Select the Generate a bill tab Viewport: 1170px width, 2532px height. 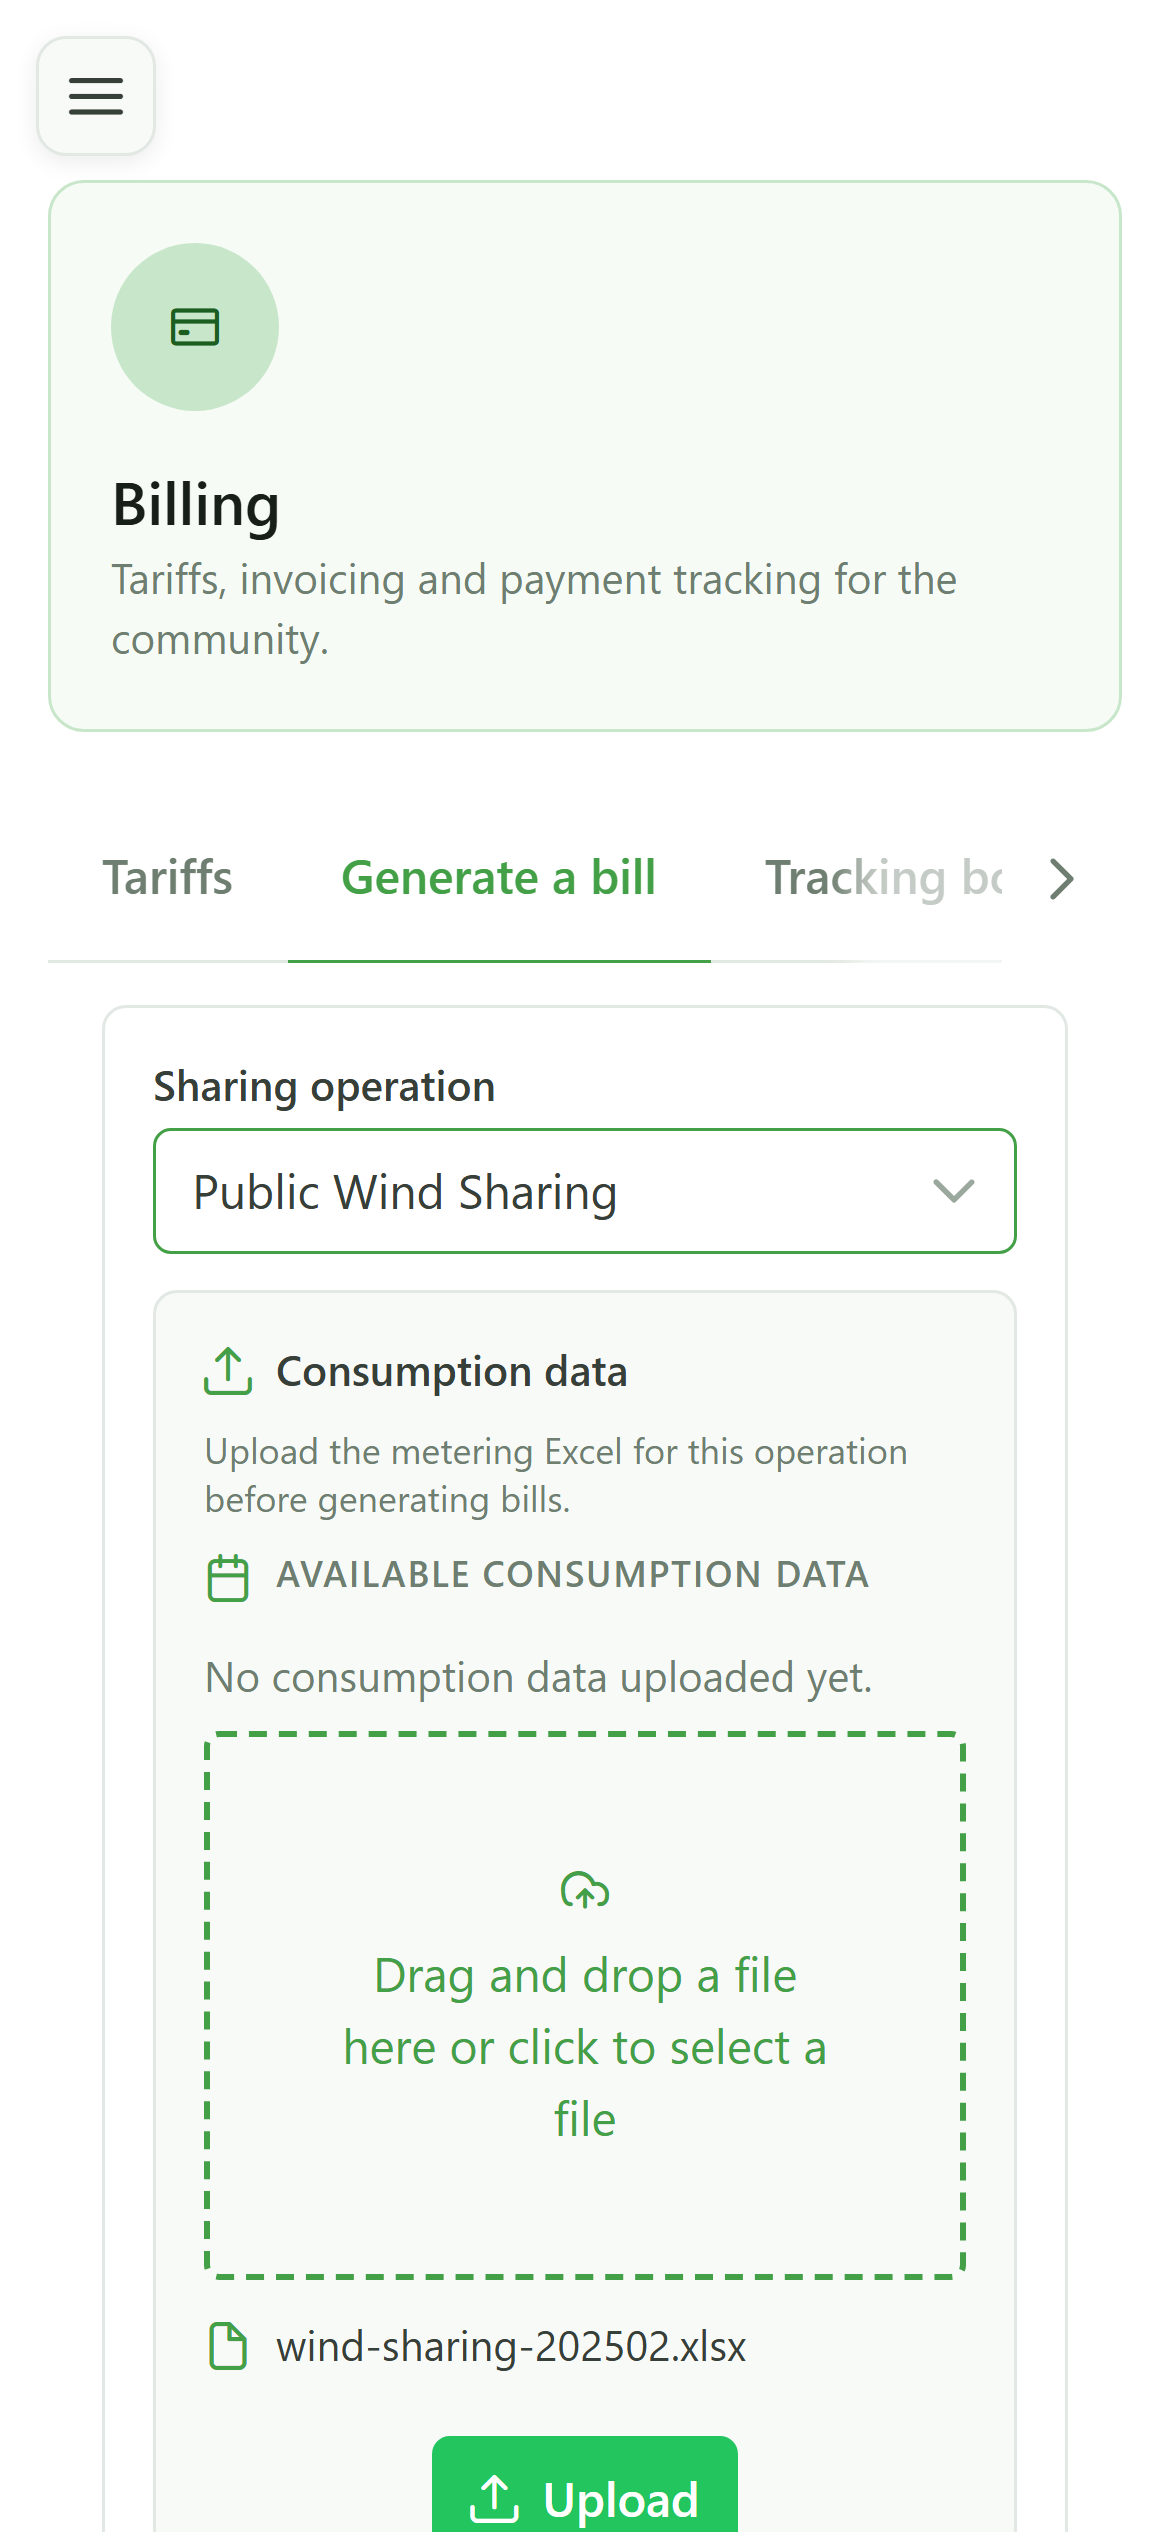pos(499,878)
